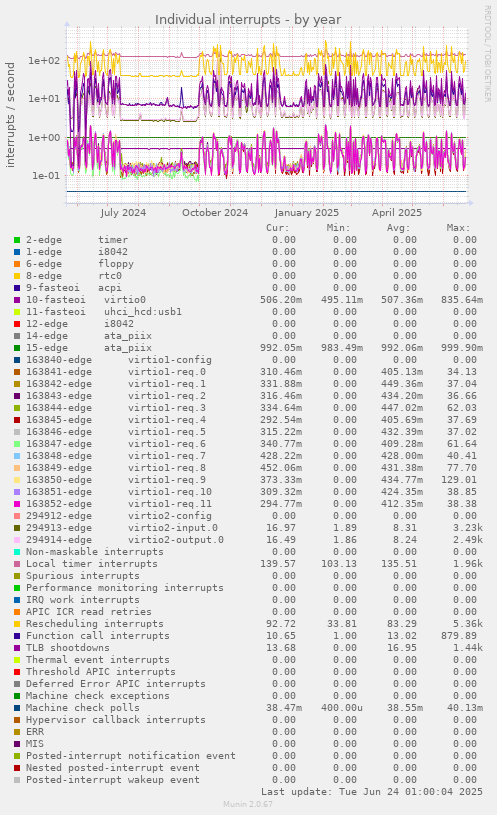
Task: Click the April 2025 x-axis label
Action: [397, 213]
